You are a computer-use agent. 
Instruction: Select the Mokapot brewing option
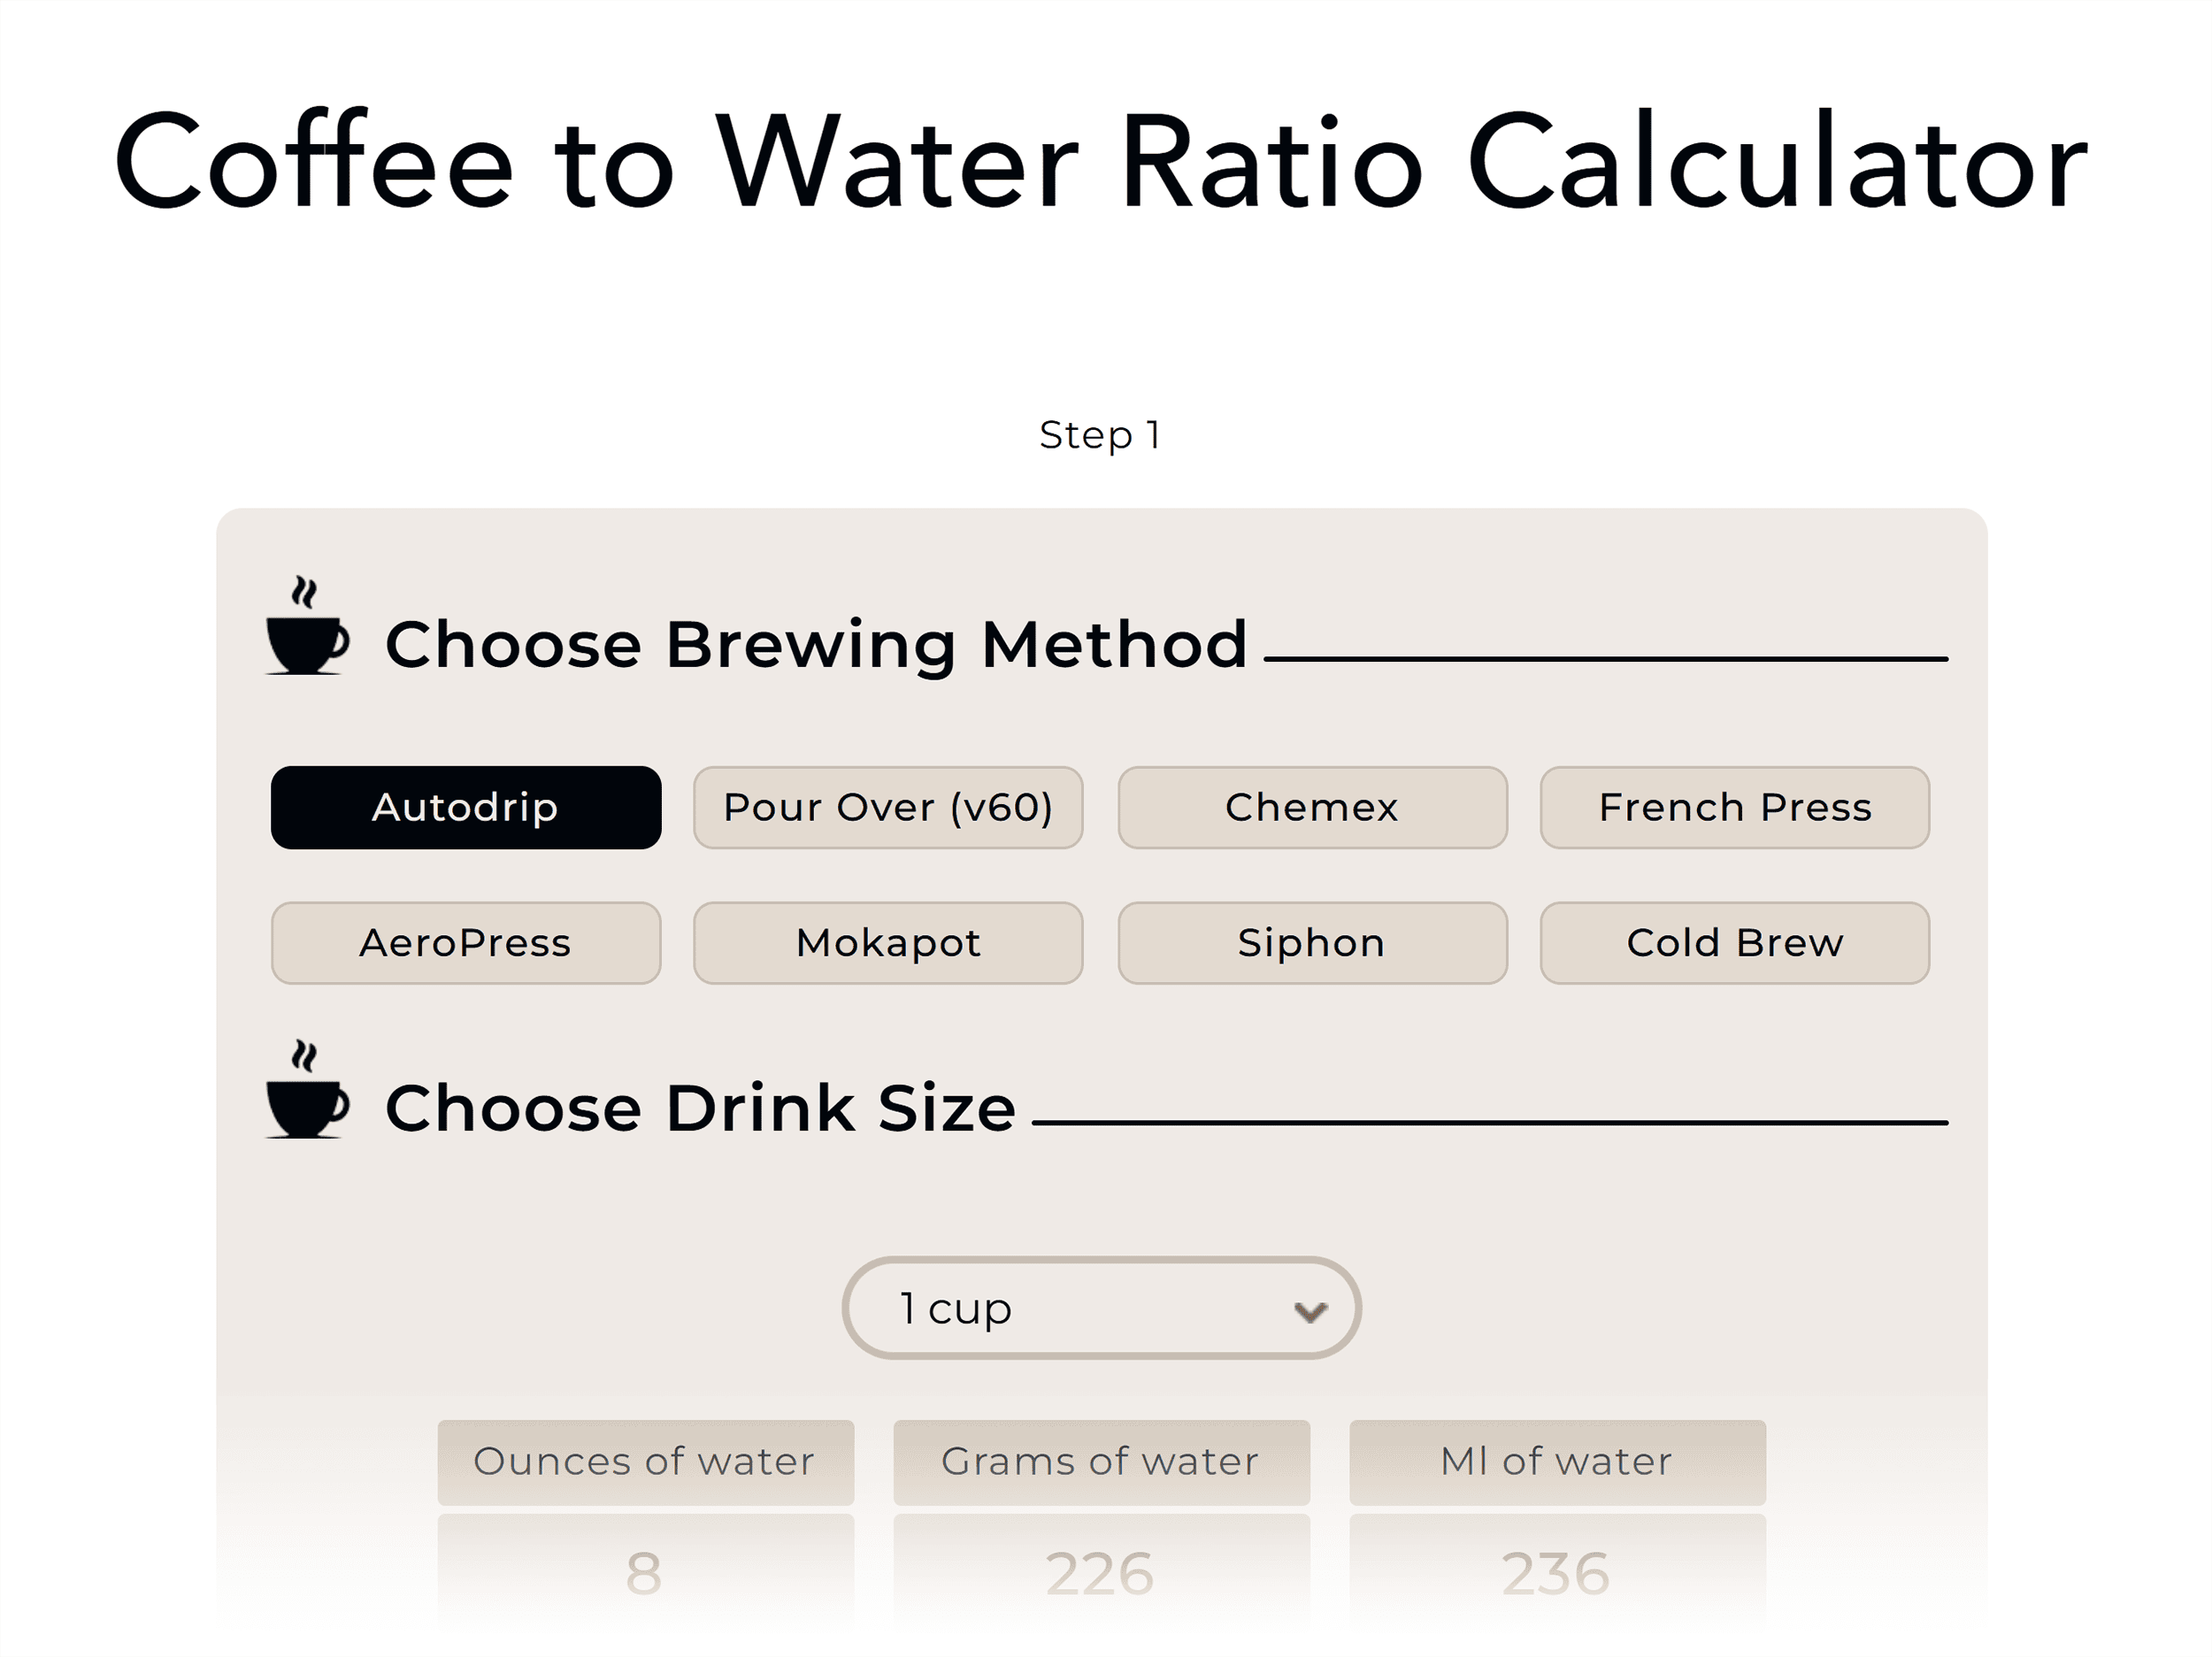pyautogui.click(x=888, y=941)
